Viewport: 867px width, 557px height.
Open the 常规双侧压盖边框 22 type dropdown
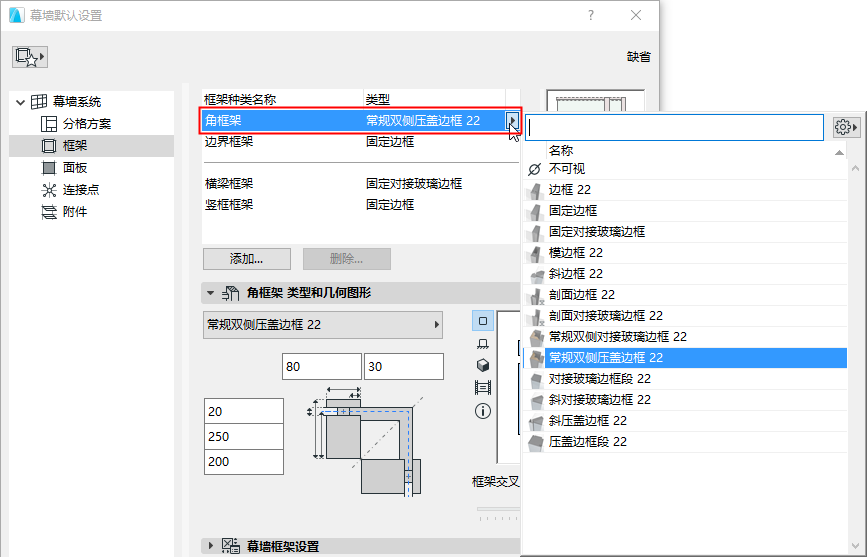[323, 325]
